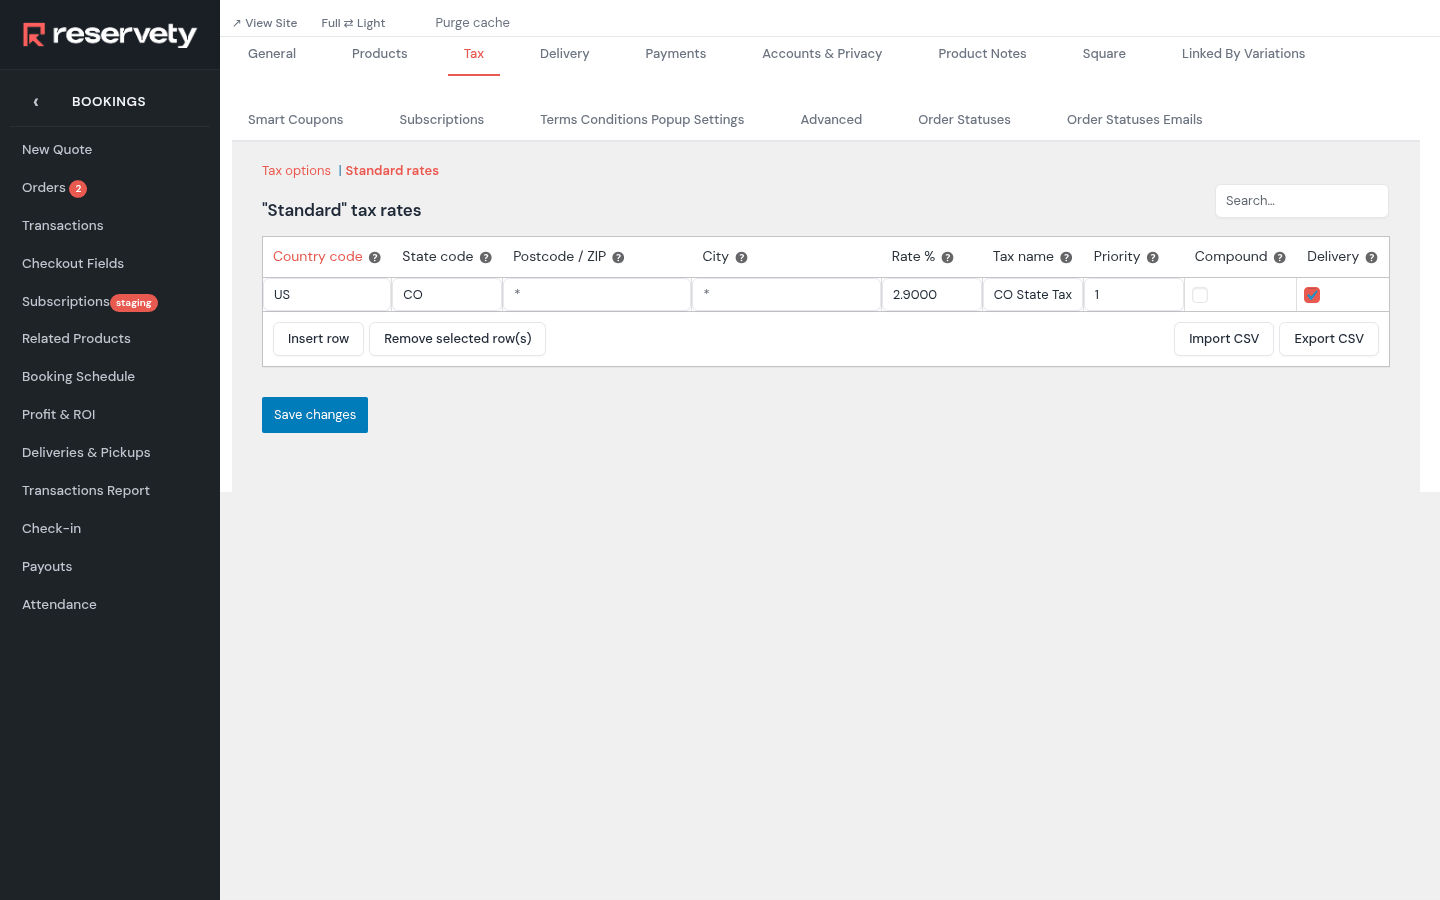Open View Site link

[265, 23]
